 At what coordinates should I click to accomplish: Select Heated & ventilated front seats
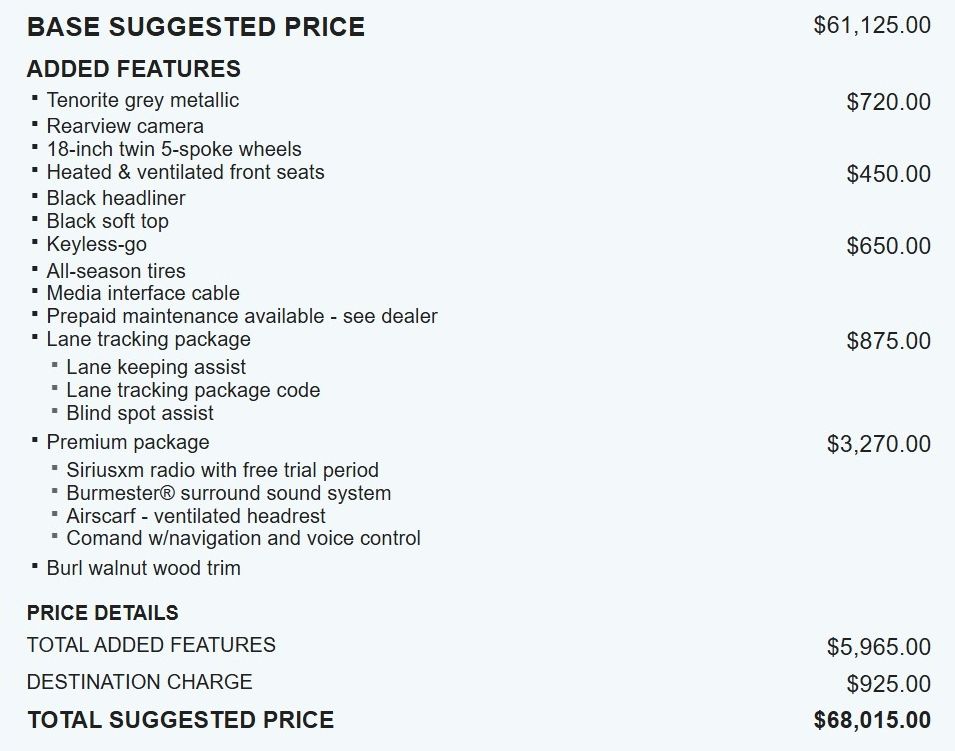pos(185,172)
